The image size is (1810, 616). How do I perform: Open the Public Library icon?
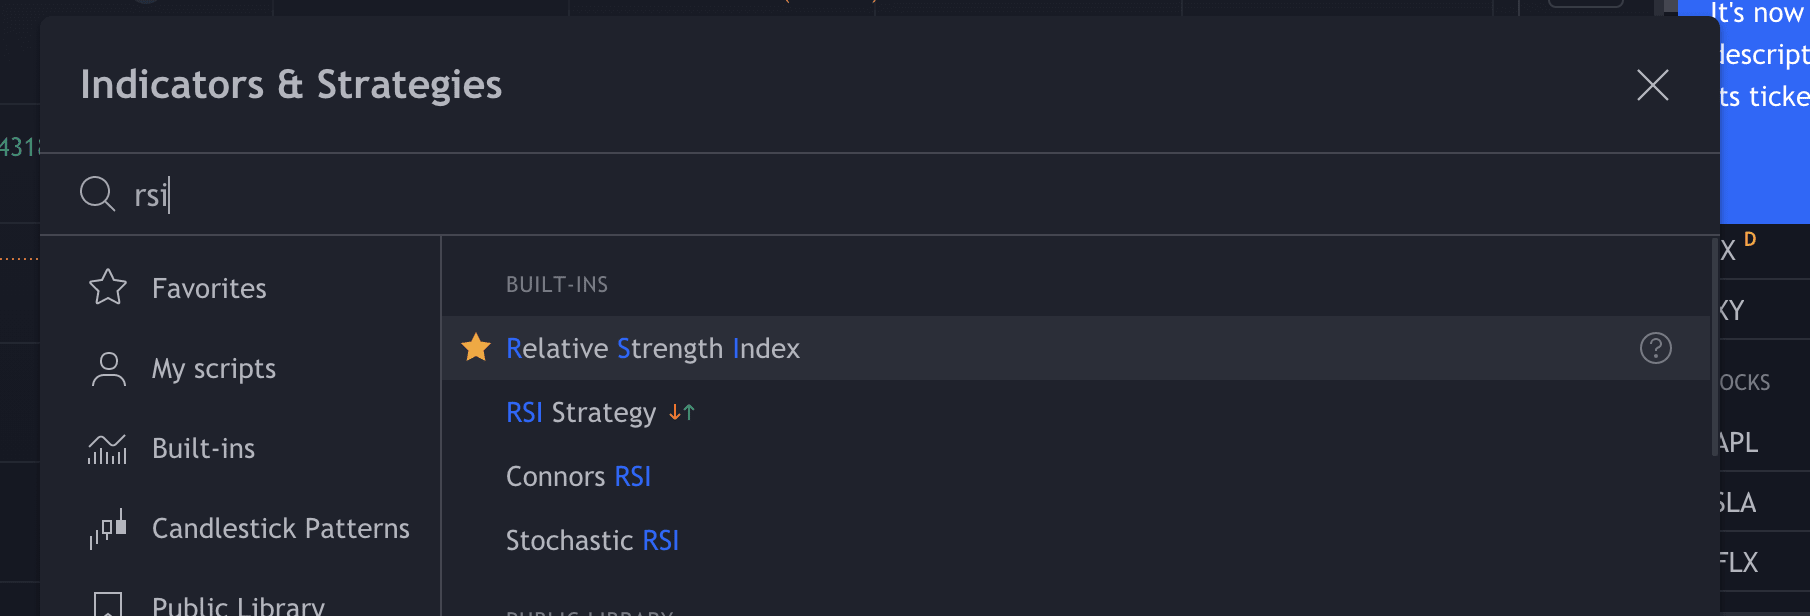click(108, 602)
